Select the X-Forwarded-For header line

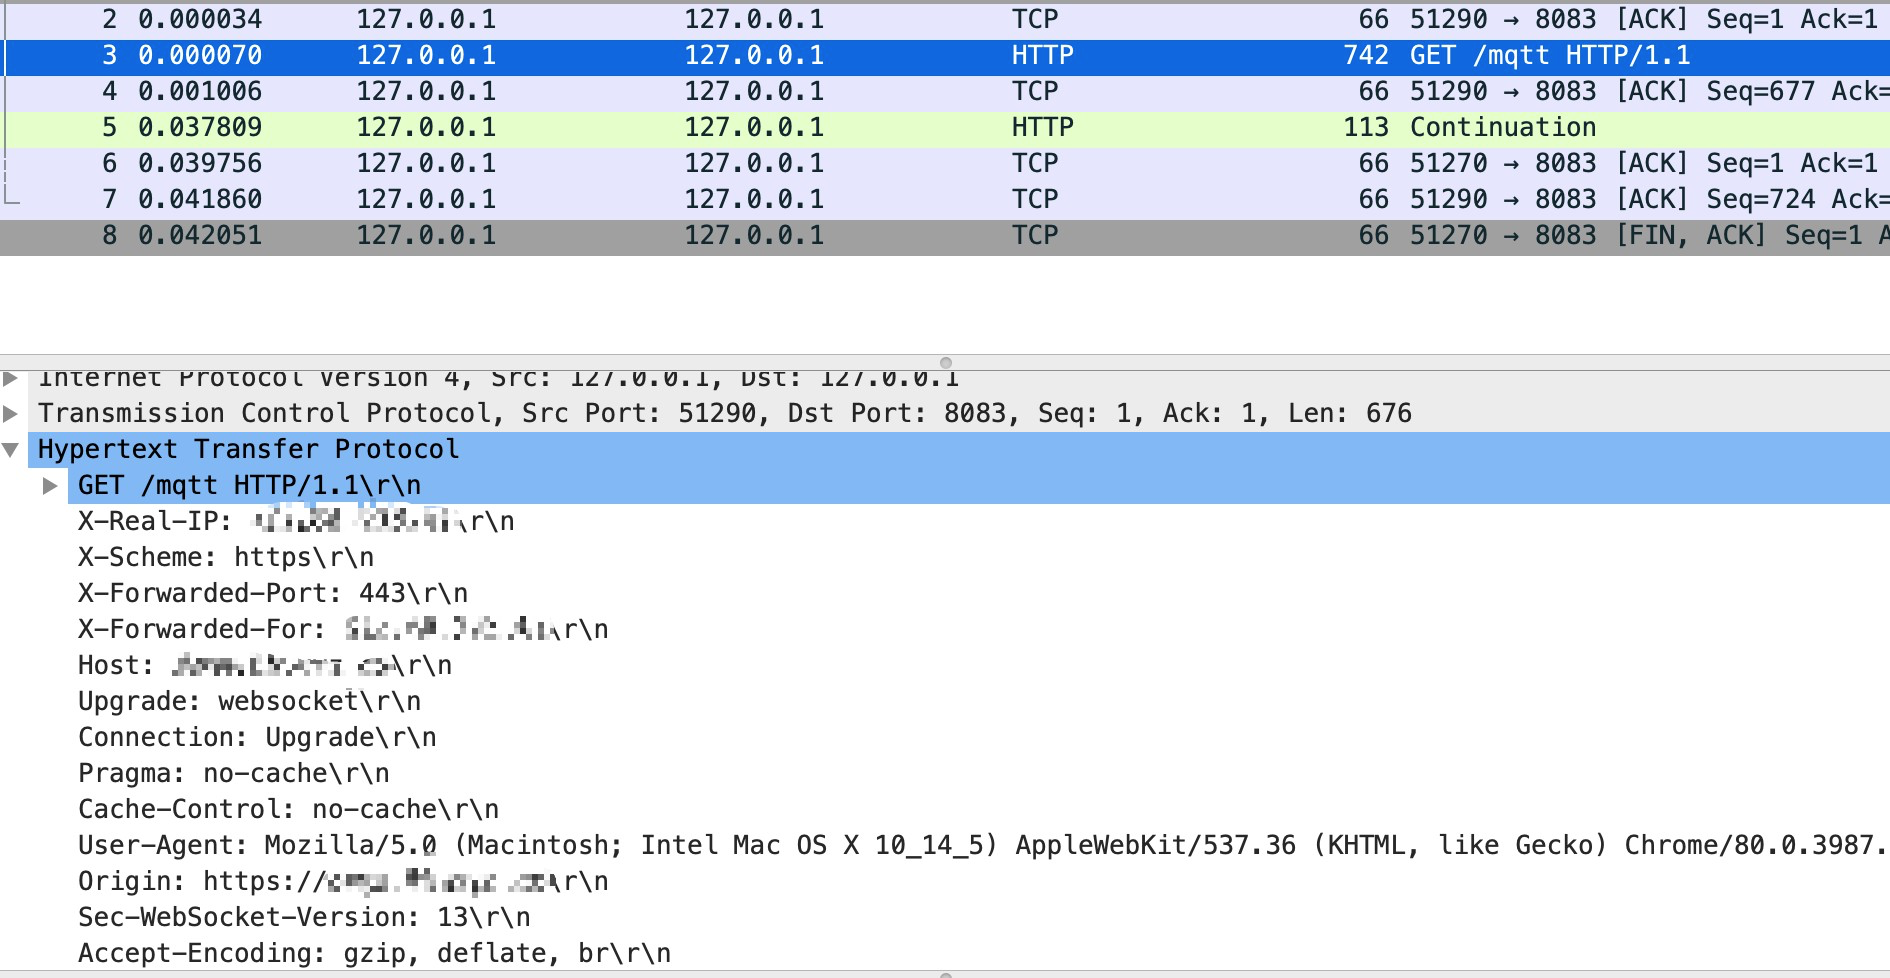[x=343, y=629]
